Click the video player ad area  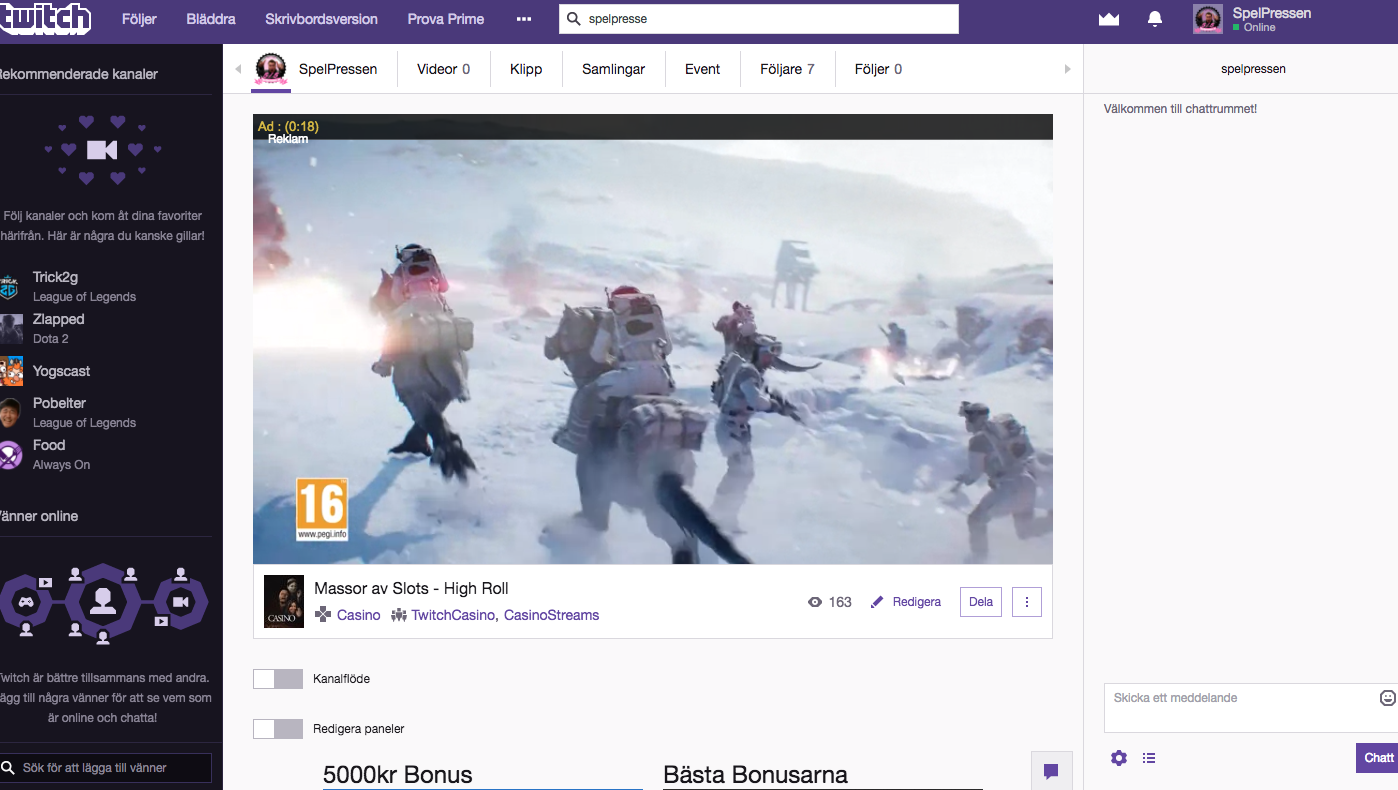click(652, 338)
